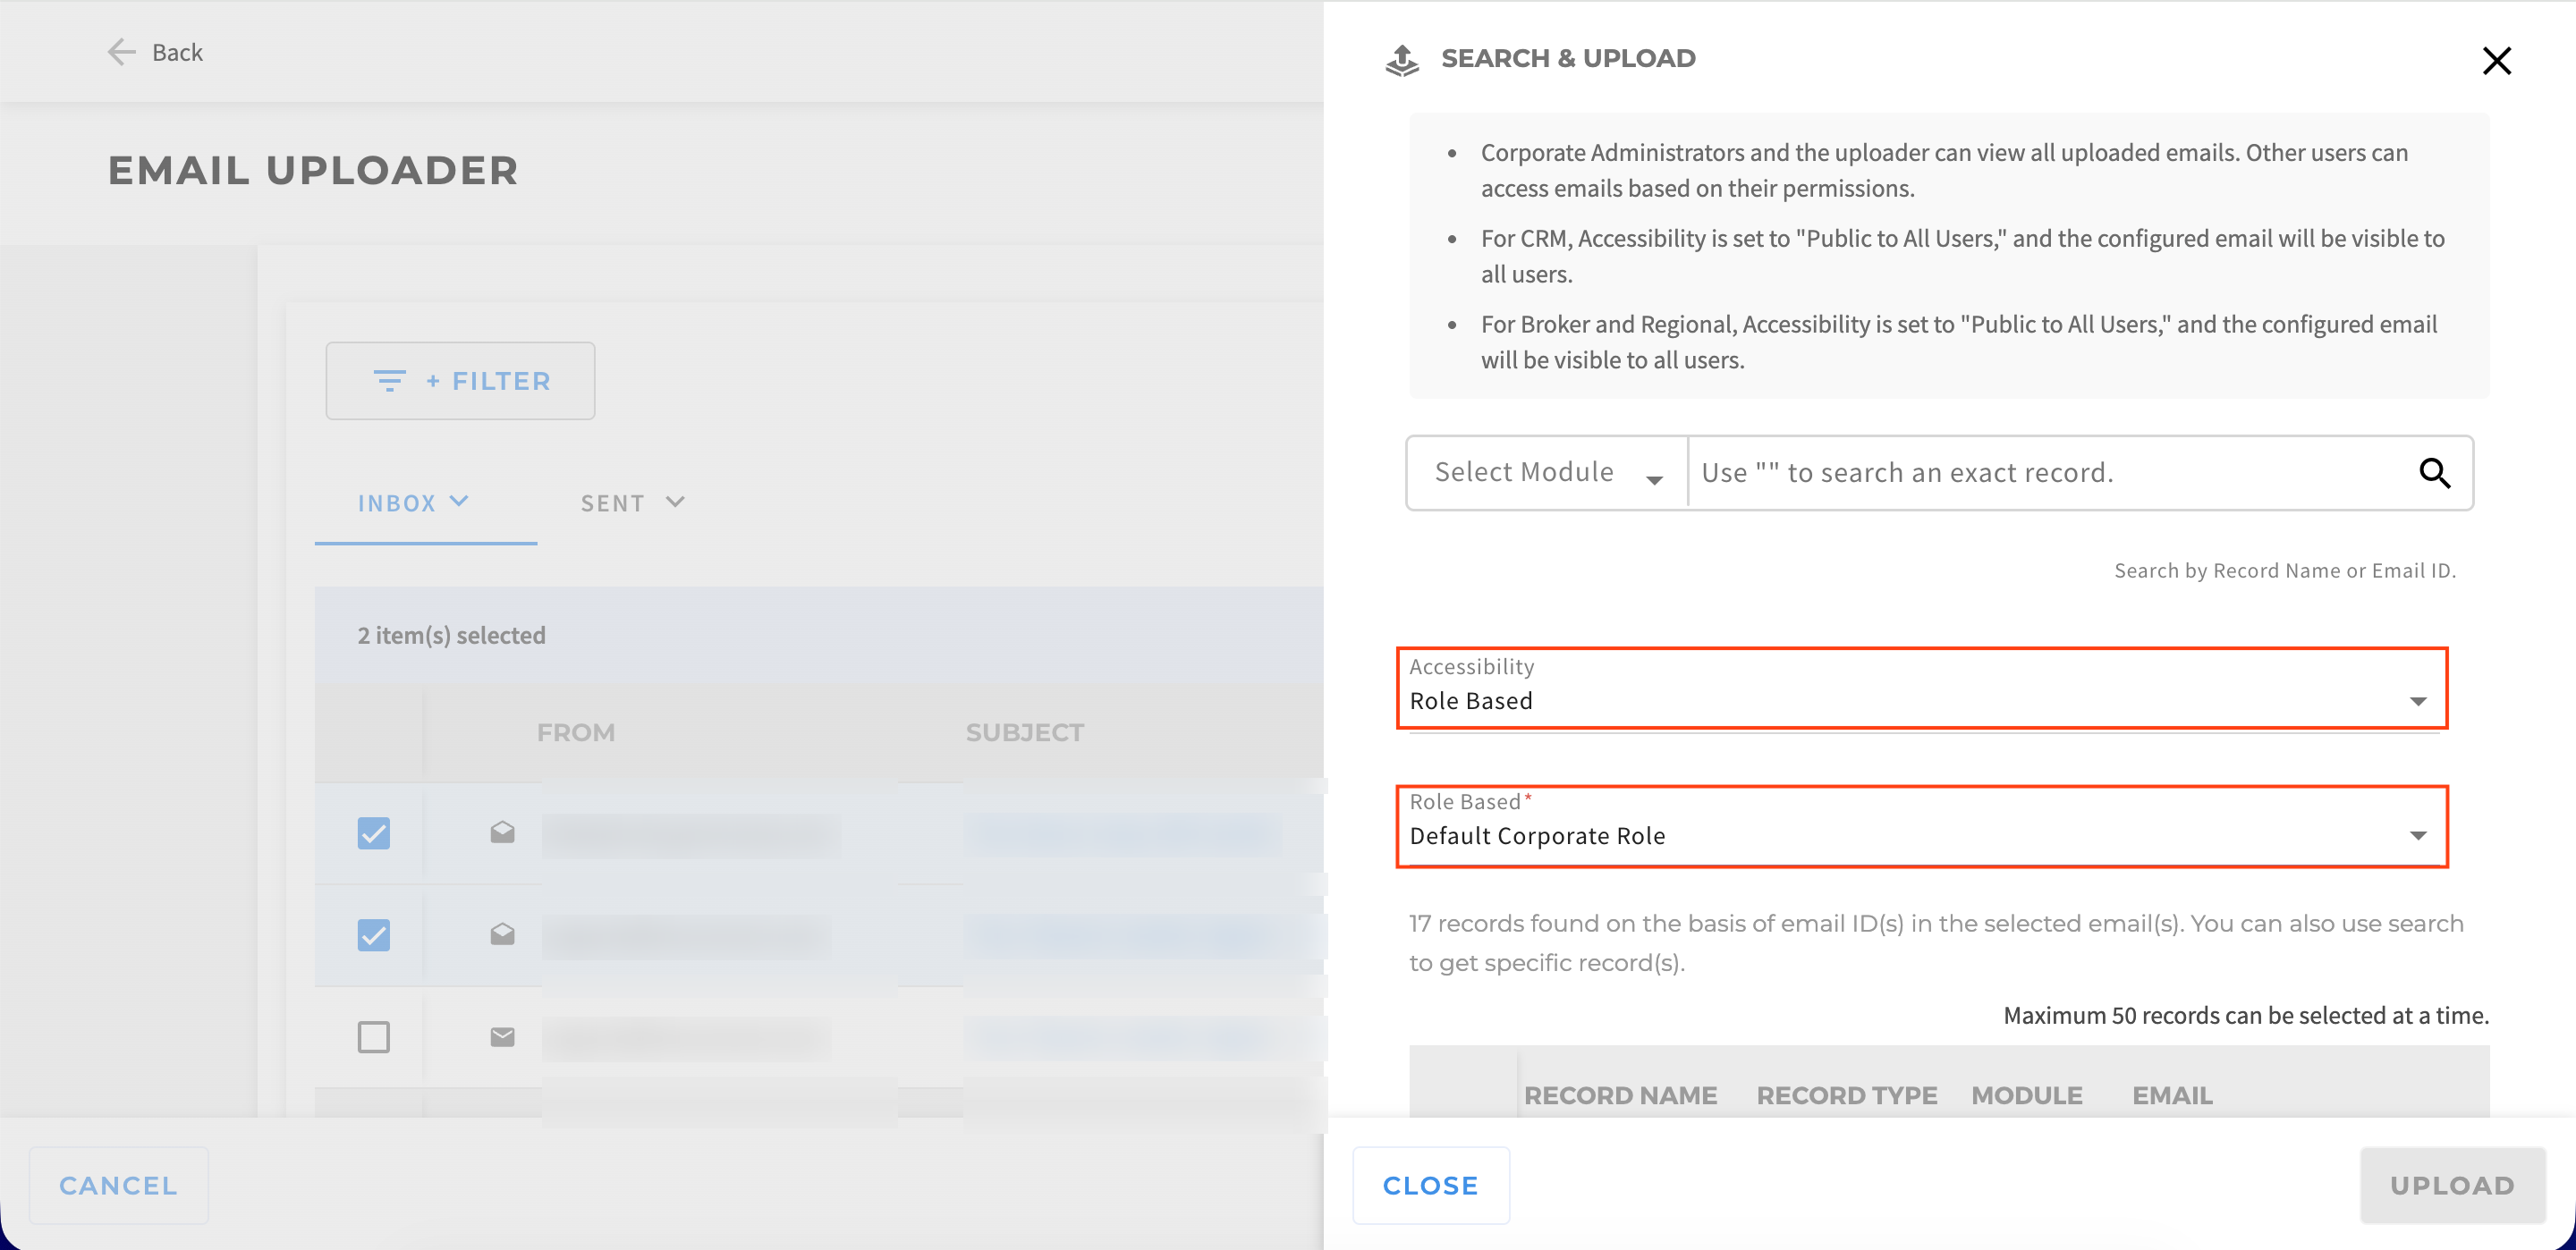
Task: Expand the INBOX tab chevron
Action: (x=459, y=501)
